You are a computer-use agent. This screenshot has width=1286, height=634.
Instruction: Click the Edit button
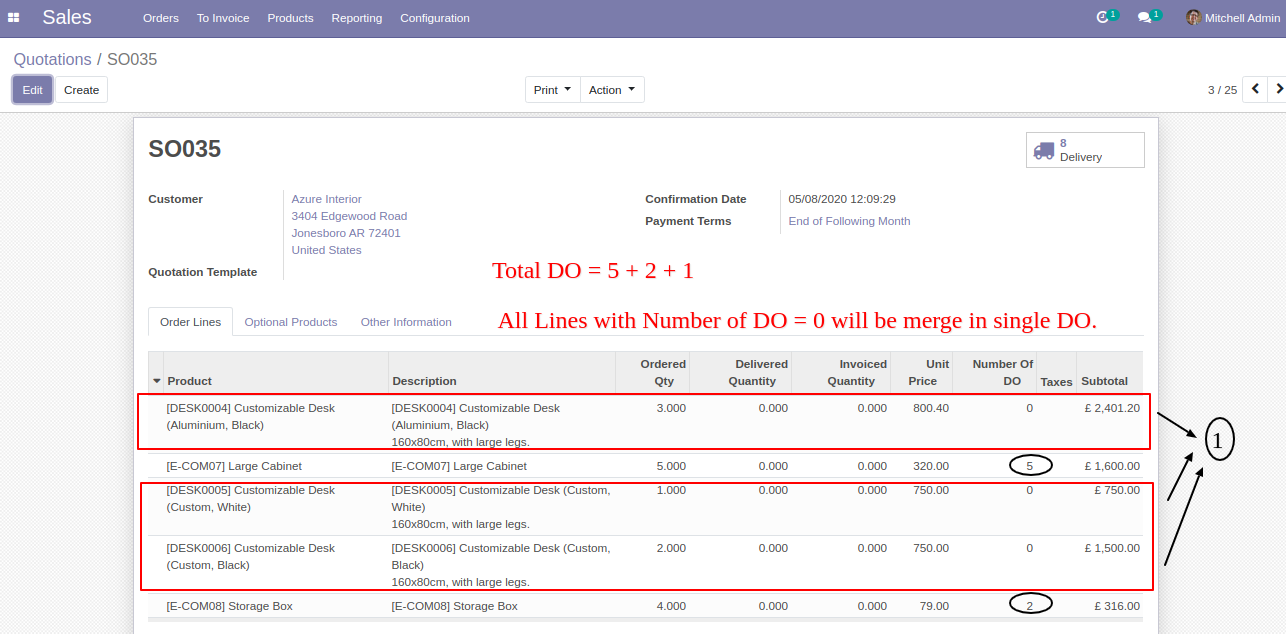[32, 90]
